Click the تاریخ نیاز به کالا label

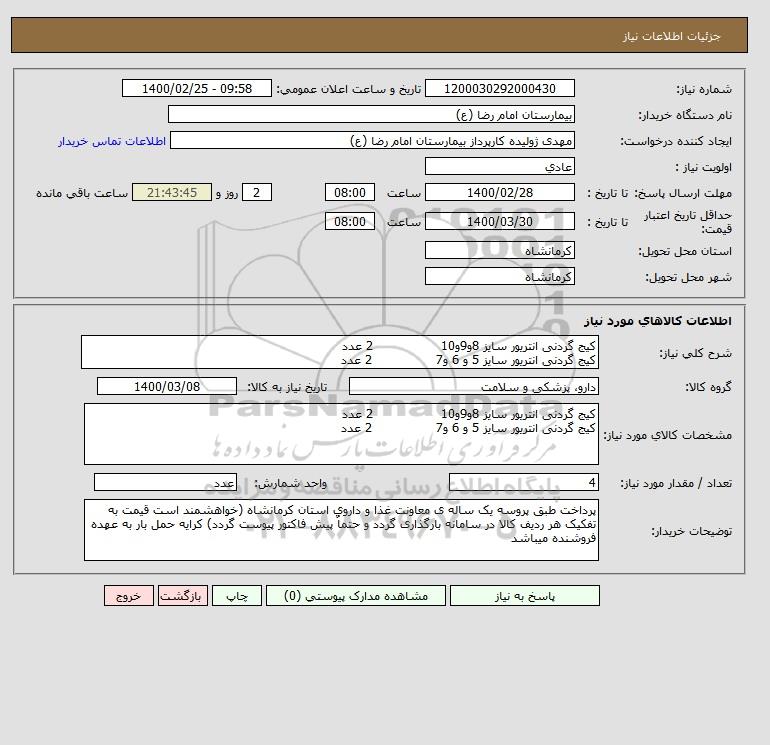(x=287, y=387)
